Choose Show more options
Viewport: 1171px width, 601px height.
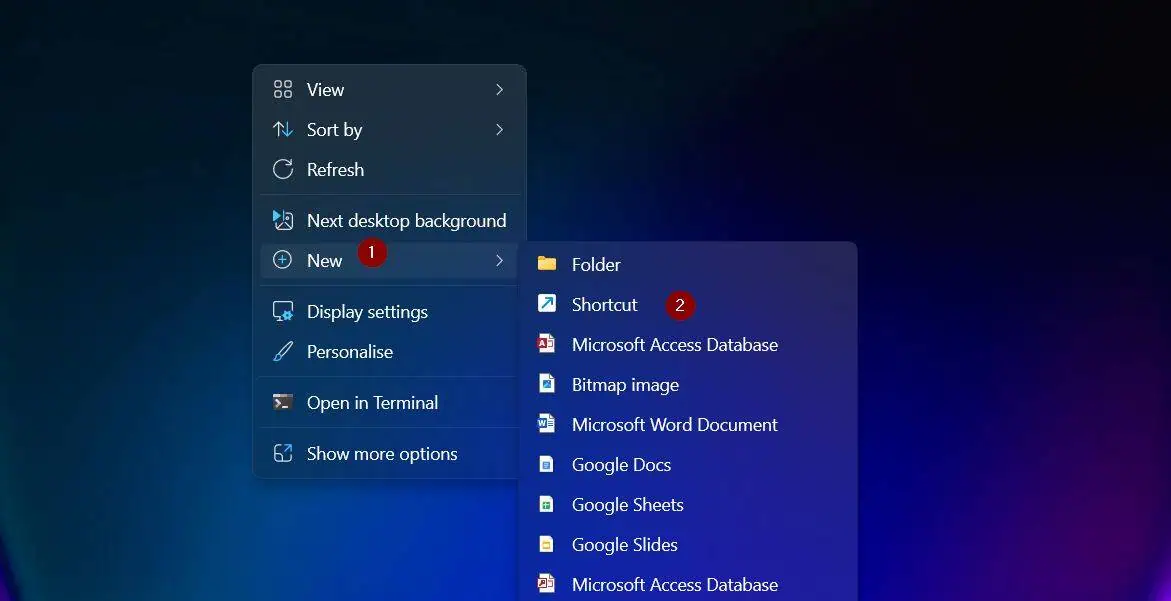coord(389,453)
